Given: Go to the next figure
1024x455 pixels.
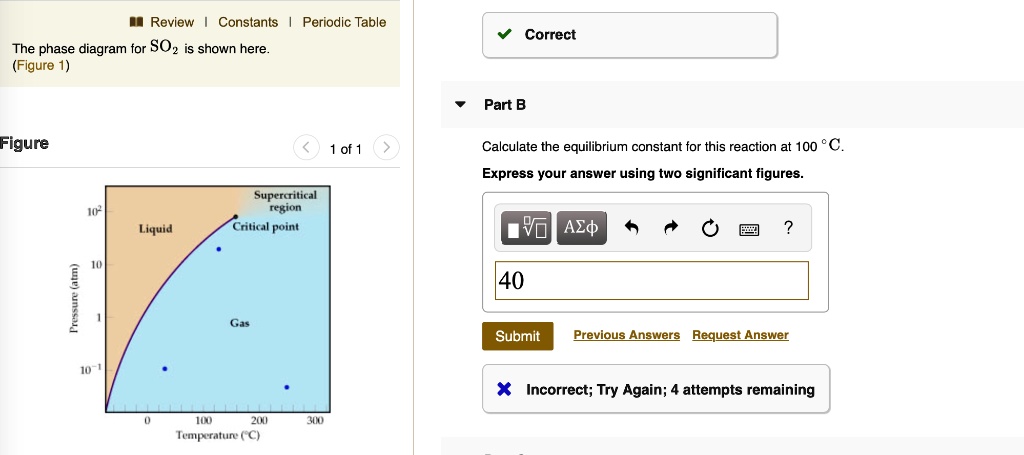Looking at the screenshot, I should tap(385, 149).
